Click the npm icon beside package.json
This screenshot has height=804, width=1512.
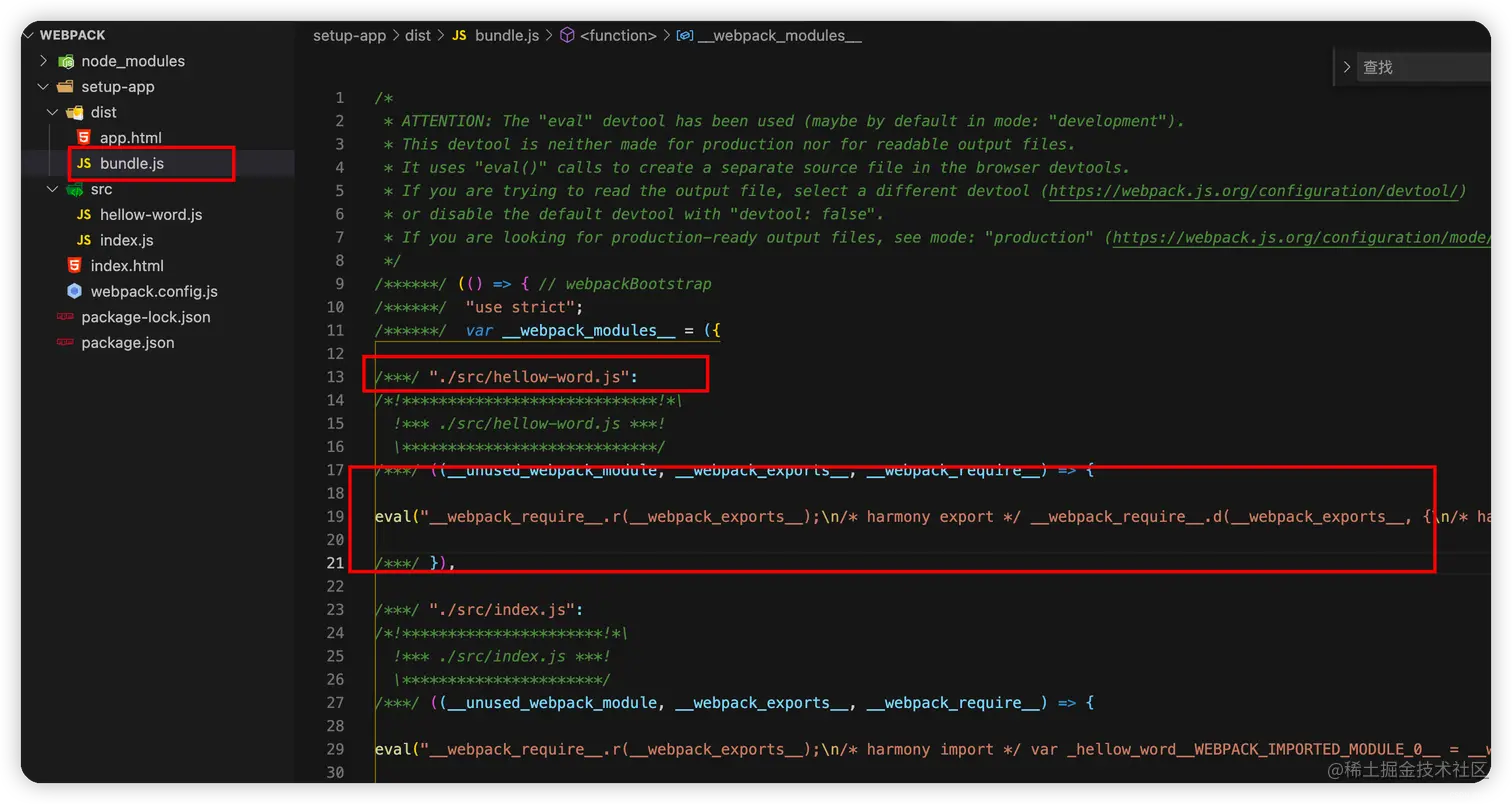[65, 342]
